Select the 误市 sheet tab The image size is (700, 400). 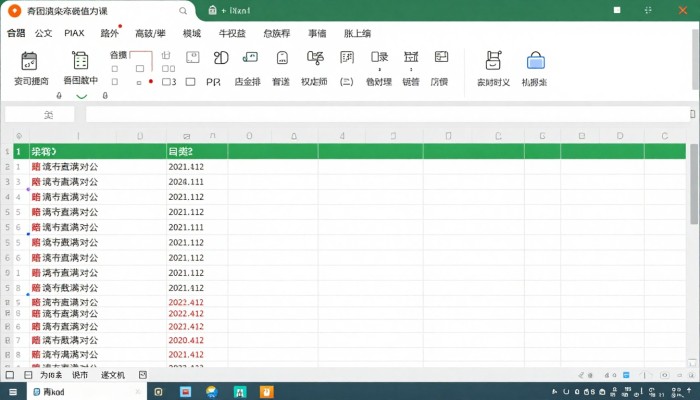pos(80,375)
